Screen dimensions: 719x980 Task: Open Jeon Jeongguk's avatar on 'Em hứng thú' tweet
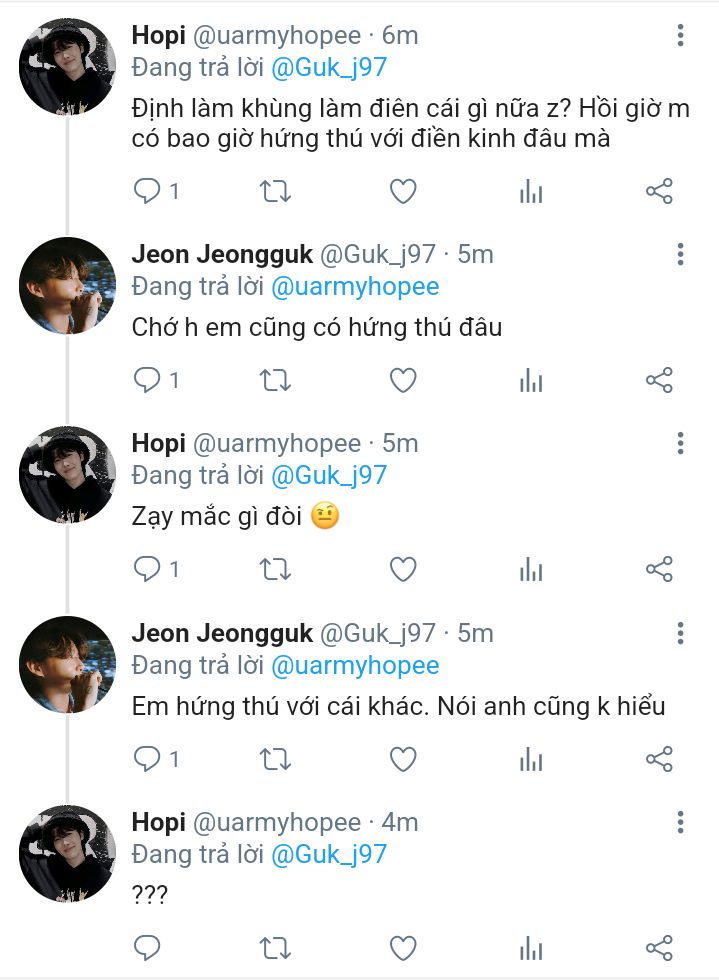[x=68, y=663]
